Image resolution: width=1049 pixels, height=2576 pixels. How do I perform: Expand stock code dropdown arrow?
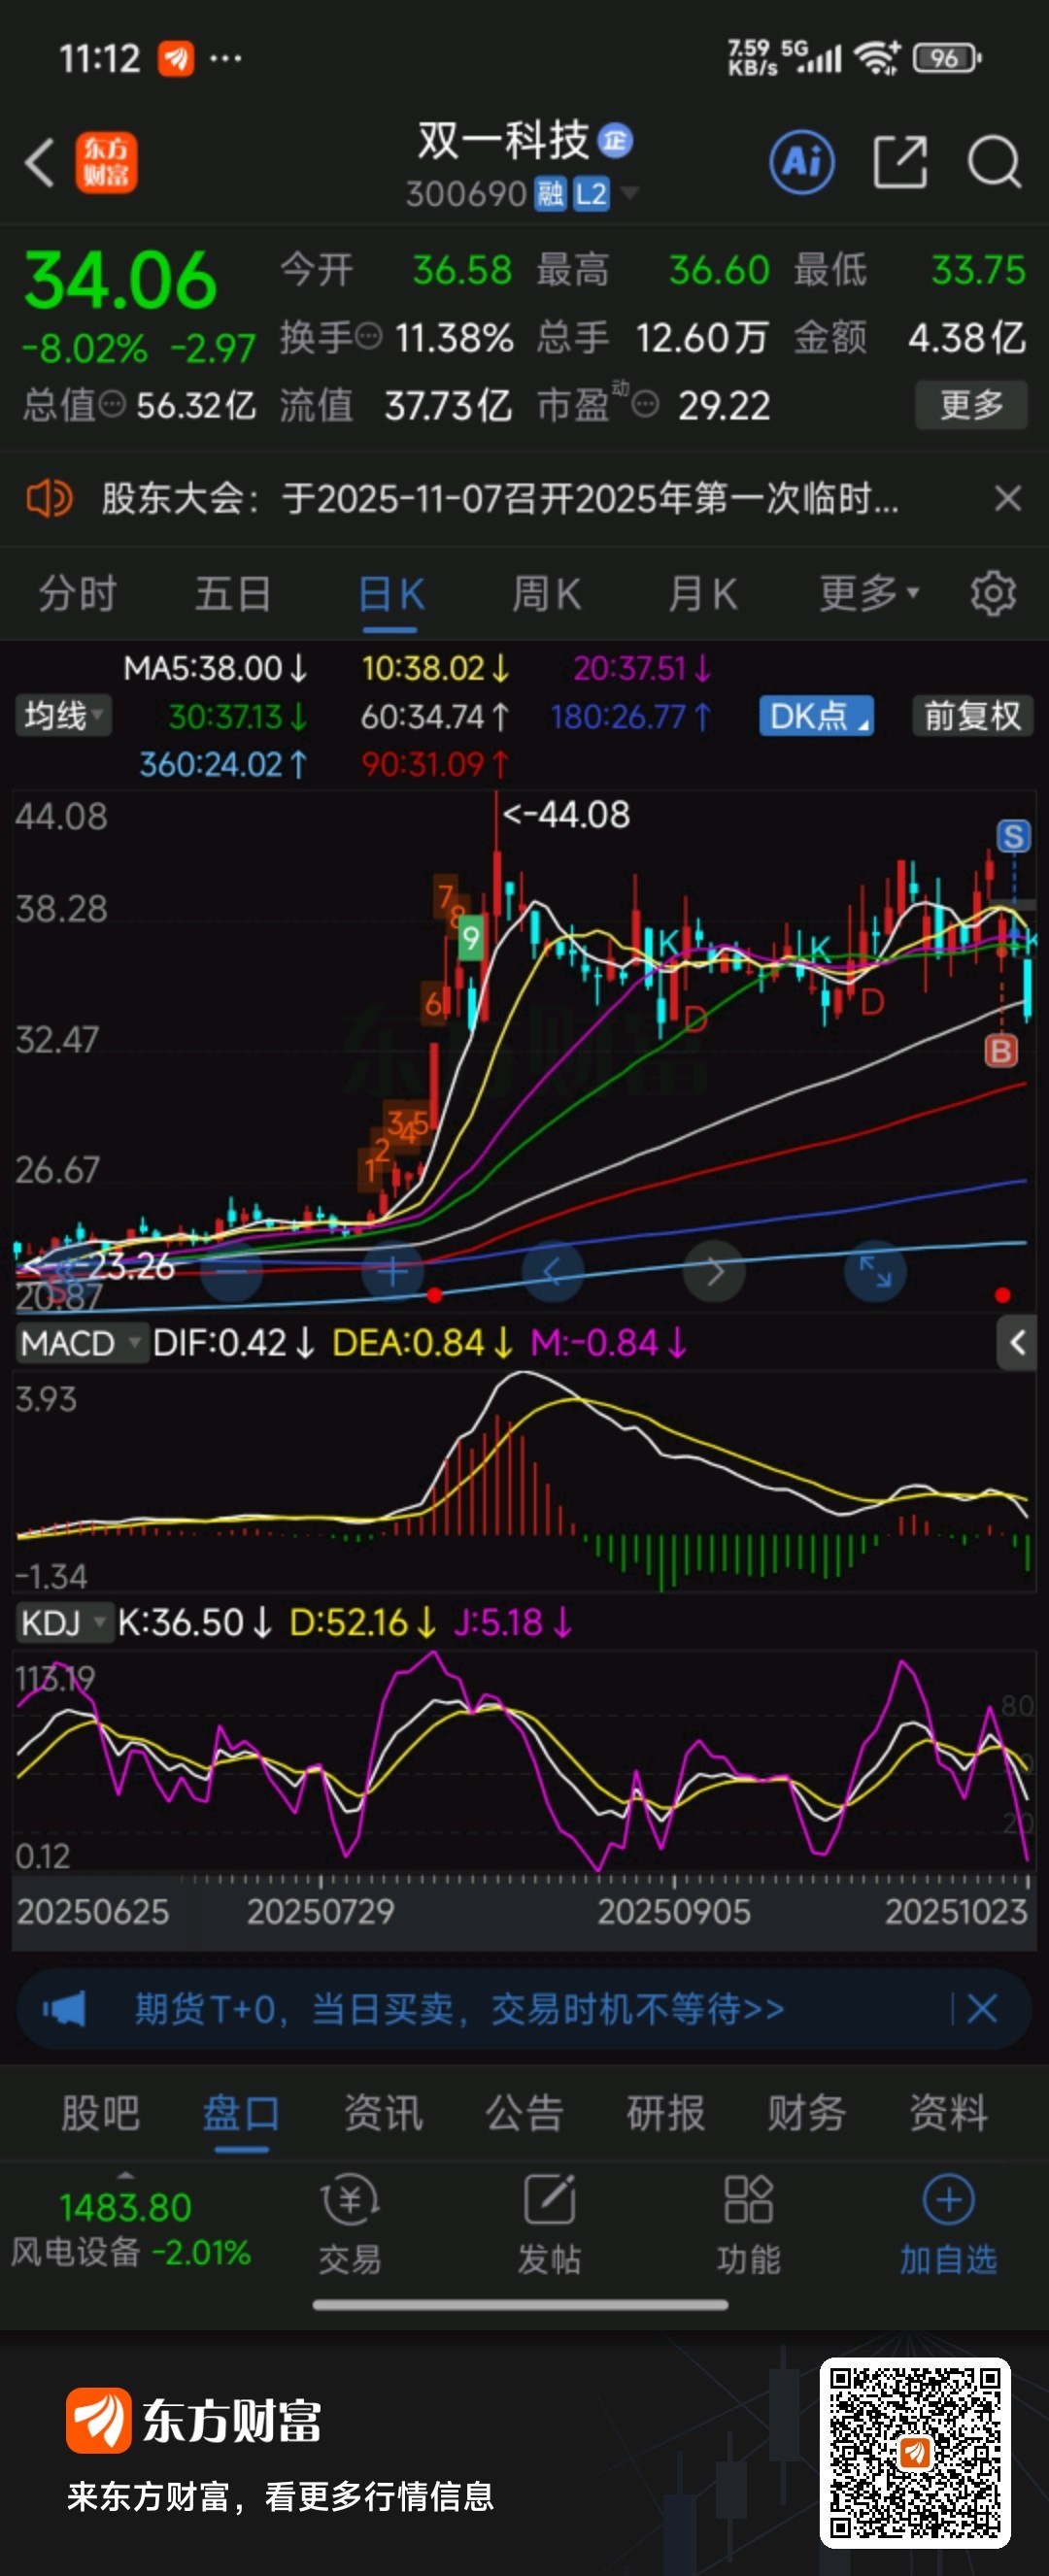[630, 192]
